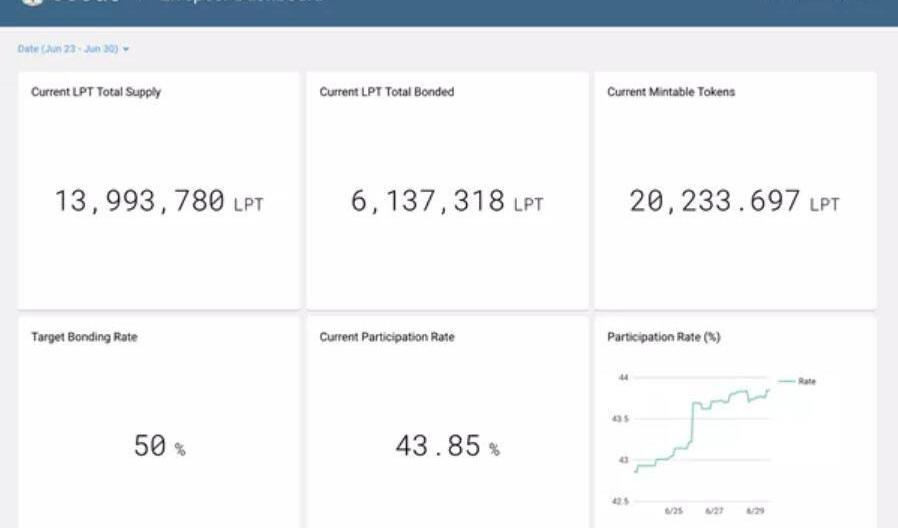Click the 6,137,318 LPT bonded value

click(x=446, y=202)
